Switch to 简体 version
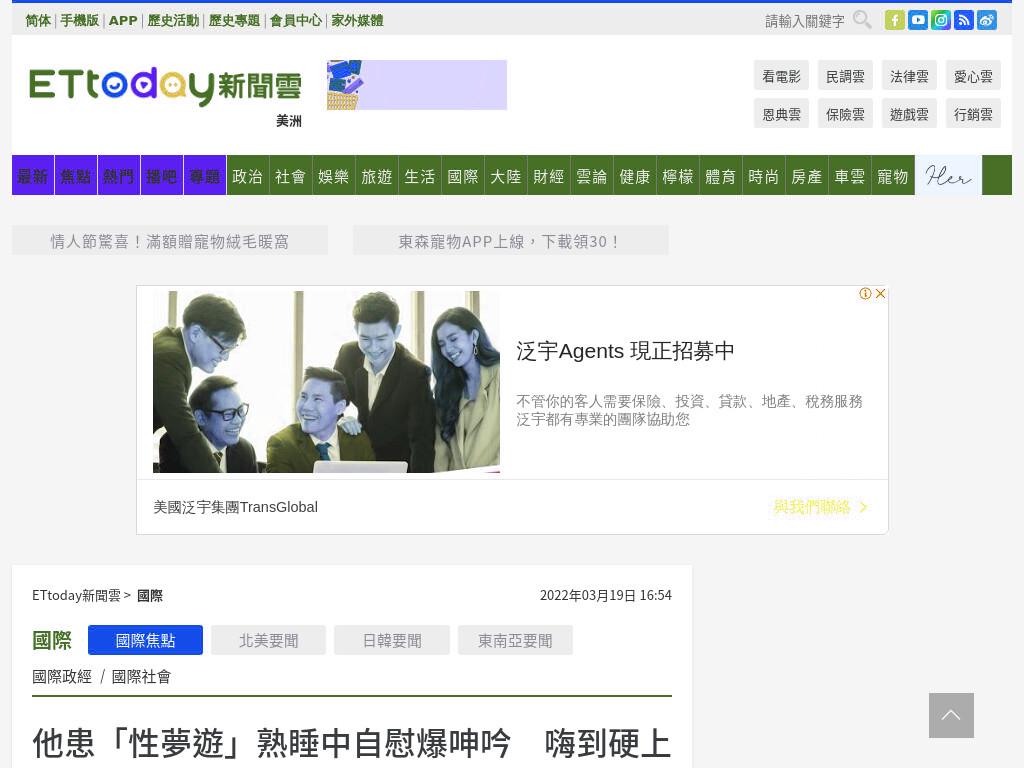1024x768 pixels. click(38, 20)
